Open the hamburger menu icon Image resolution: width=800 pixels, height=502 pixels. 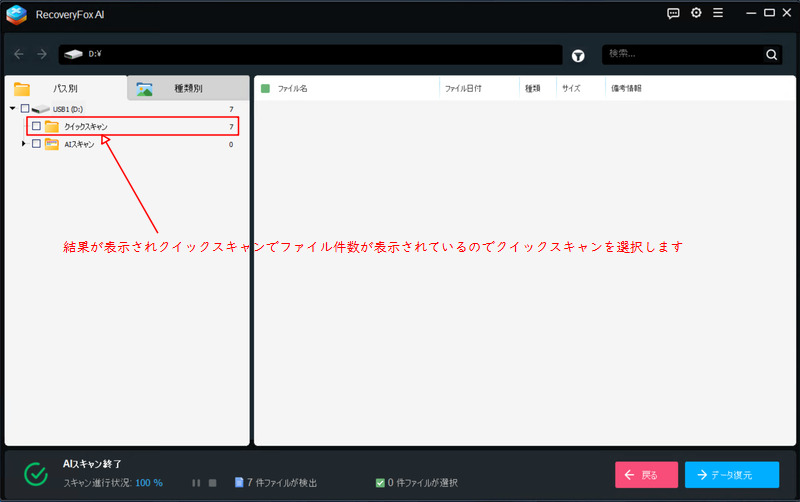717,13
